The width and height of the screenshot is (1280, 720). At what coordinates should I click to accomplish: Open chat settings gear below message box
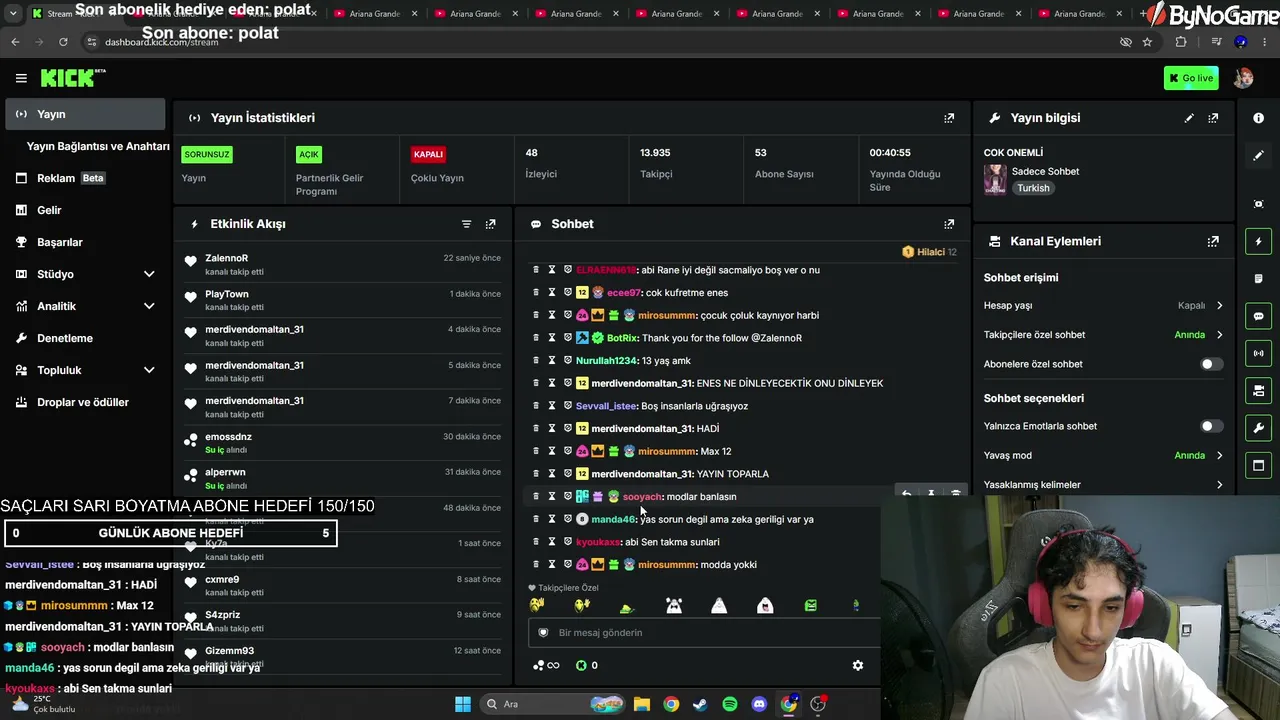coord(857,665)
